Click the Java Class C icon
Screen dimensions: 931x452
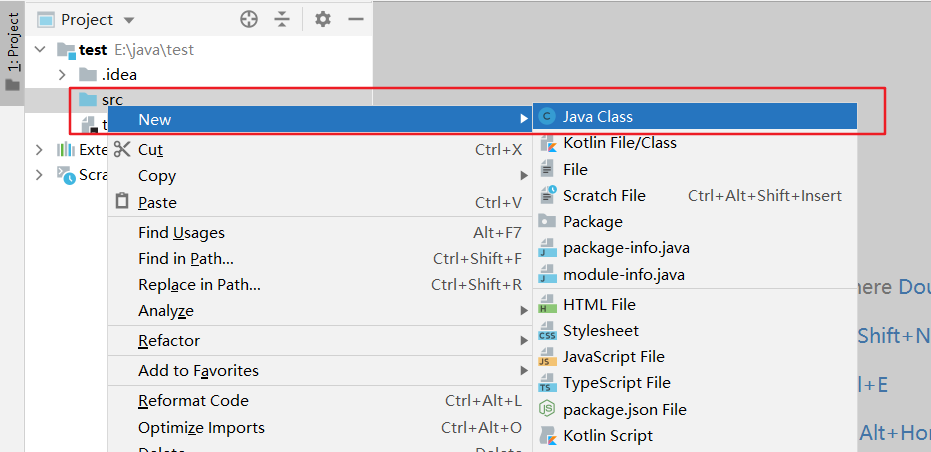click(547, 117)
